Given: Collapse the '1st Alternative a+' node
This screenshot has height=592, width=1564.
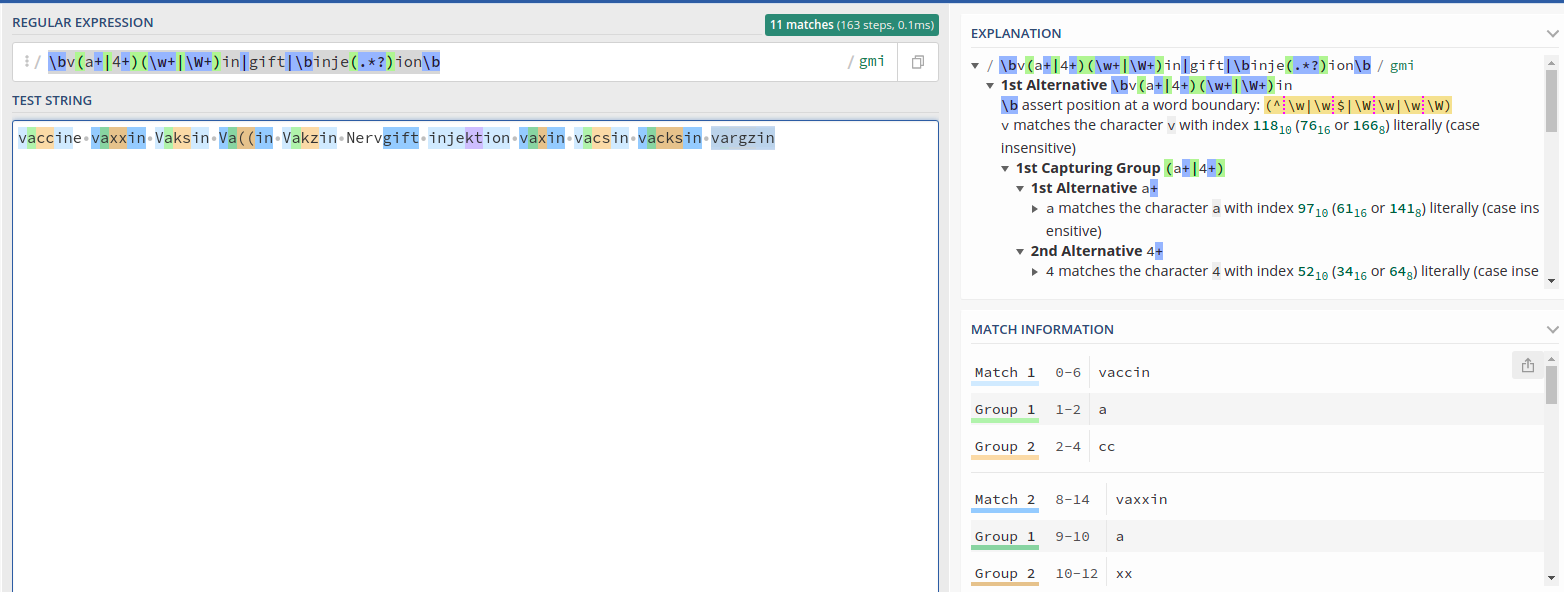Looking at the screenshot, I should point(1020,188).
